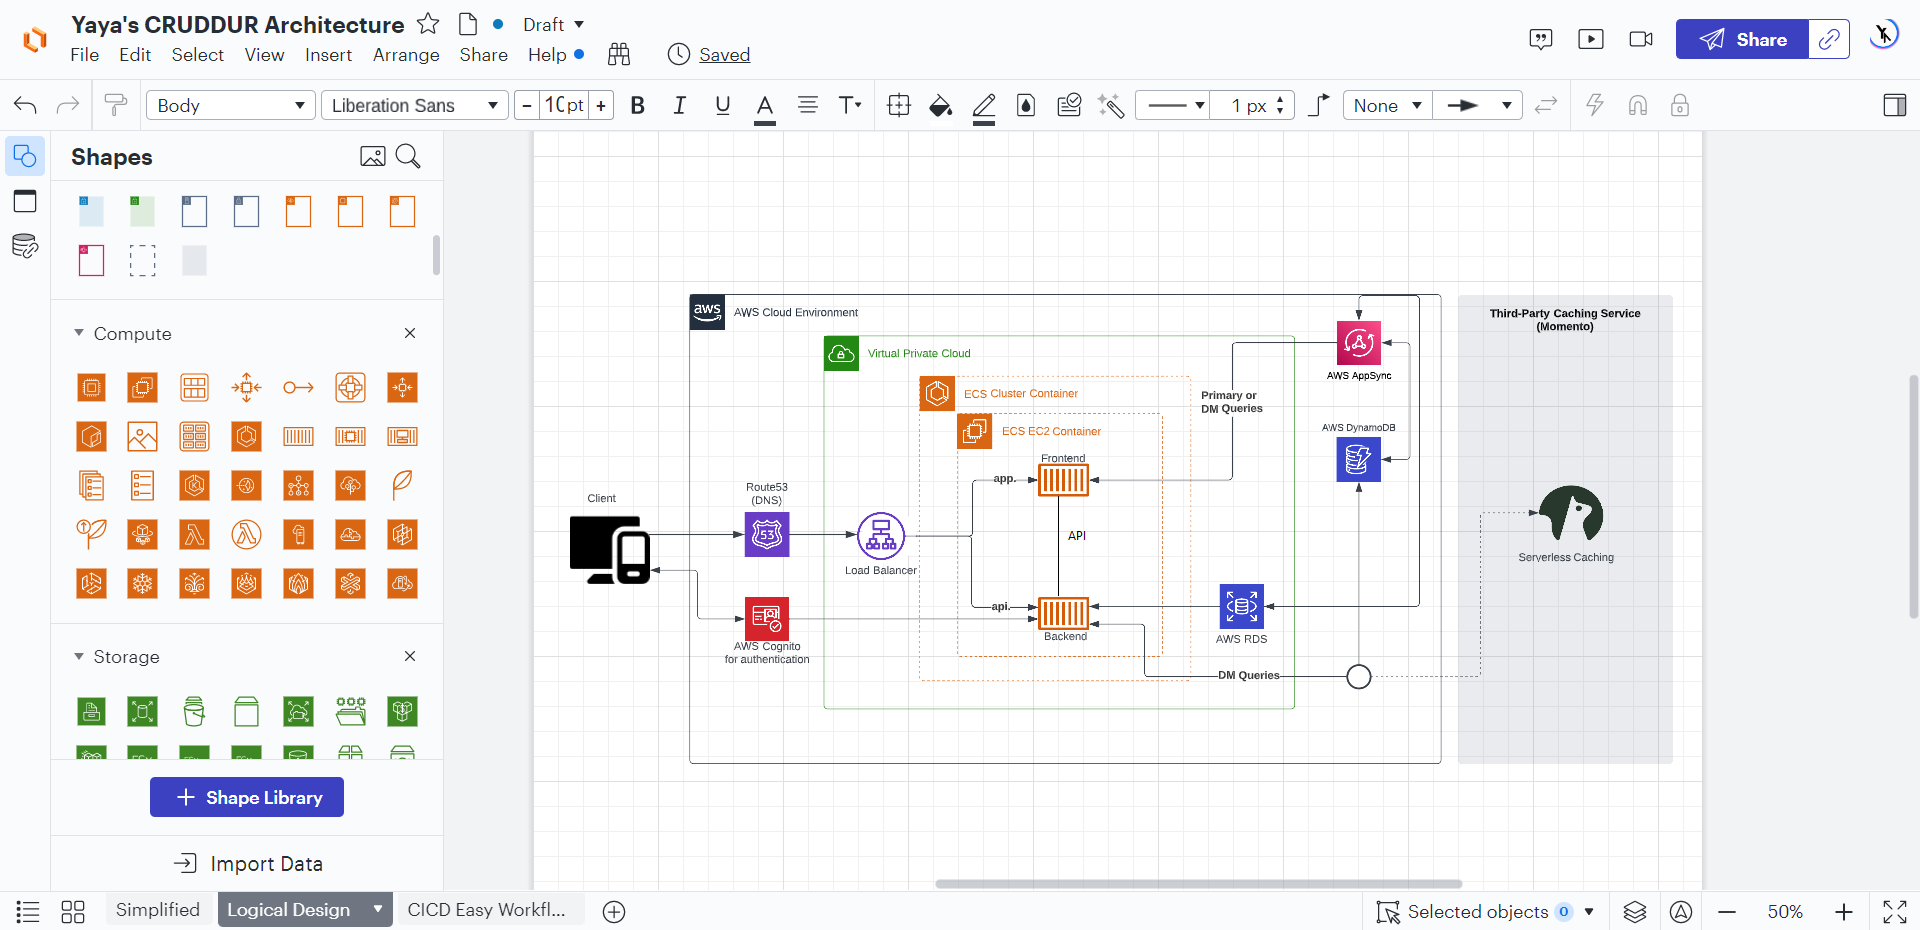1920x930 pixels.
Task: Click the Undo arrow icon
Action: (x=26, y=105)
